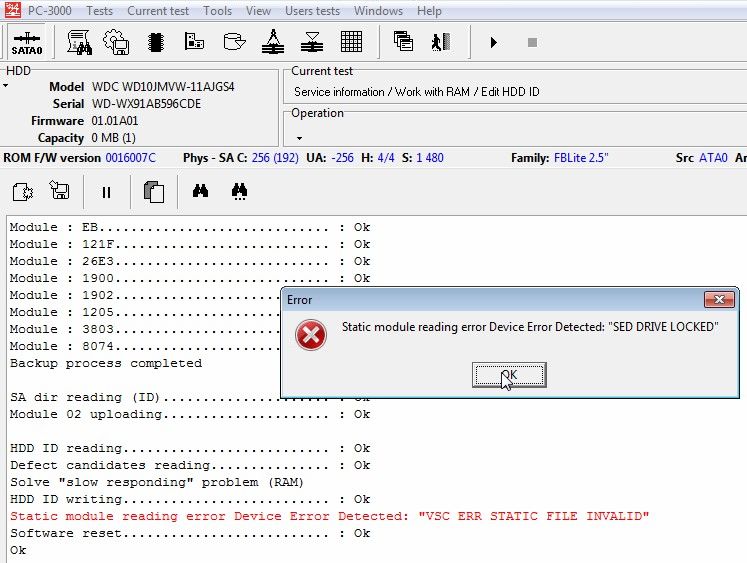Click the log line Module : 1900
The width and height of the screenshot is (747, 563).
190,278
